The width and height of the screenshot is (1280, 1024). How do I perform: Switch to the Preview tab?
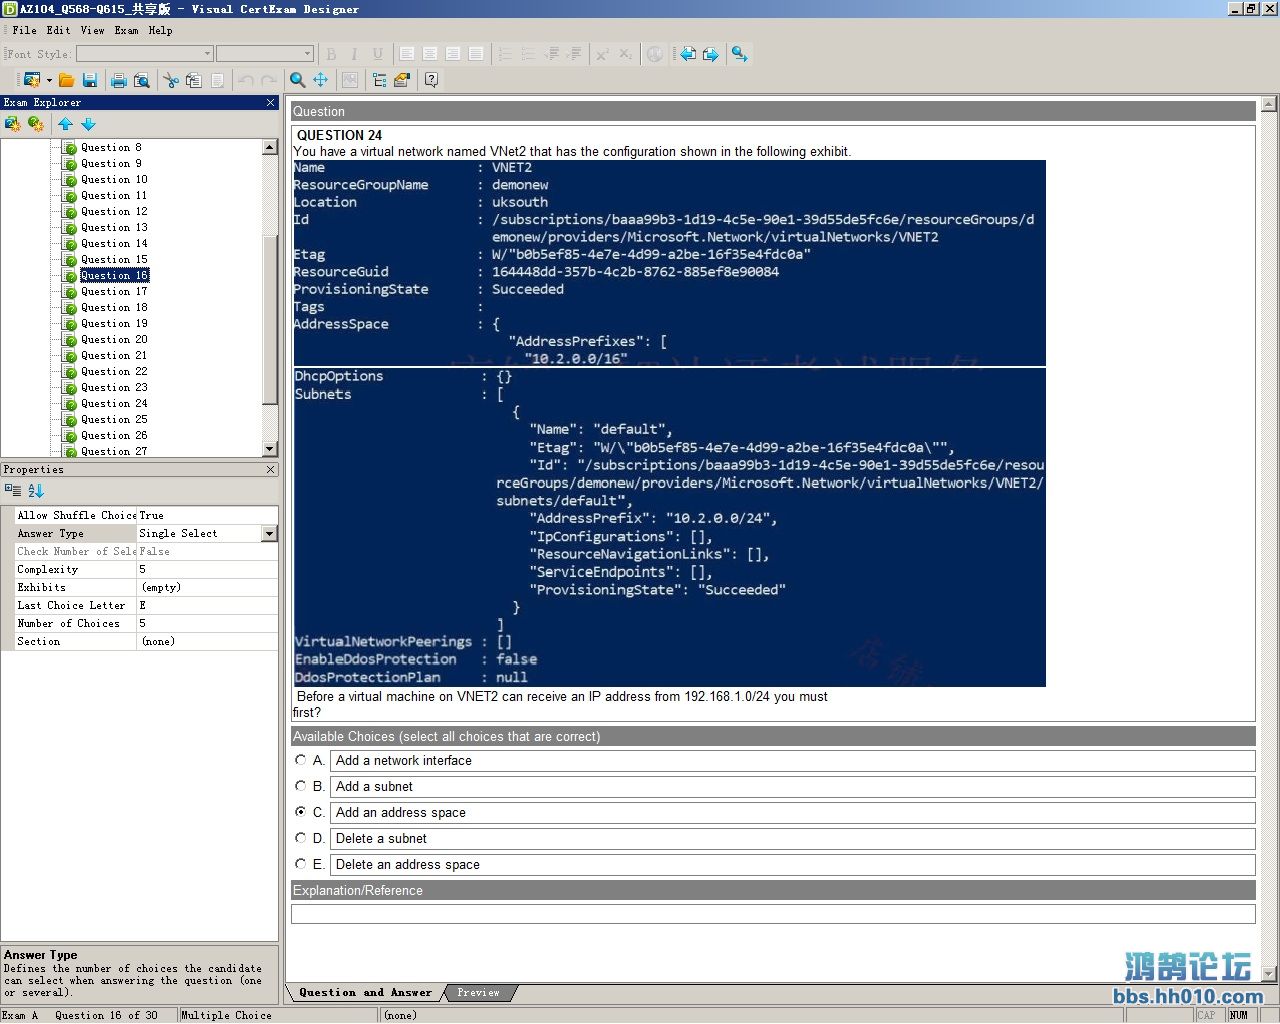[478, 993]
